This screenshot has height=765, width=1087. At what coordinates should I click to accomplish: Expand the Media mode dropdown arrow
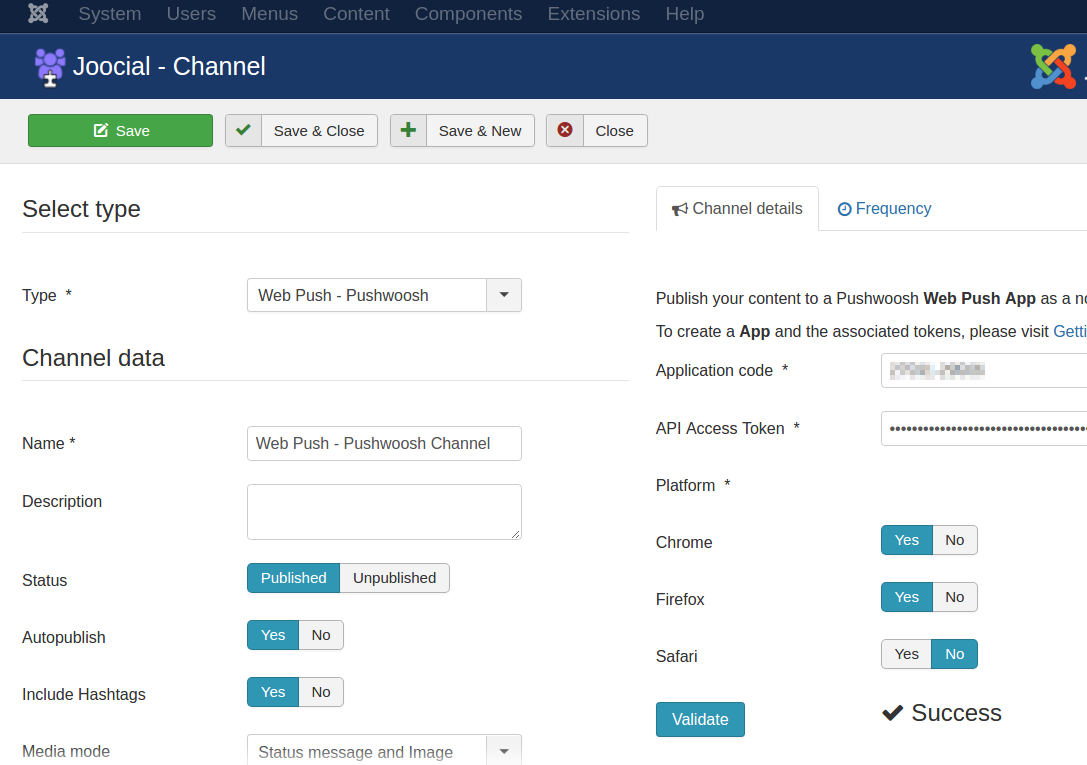pyautogui.click(x=504, y=751)
